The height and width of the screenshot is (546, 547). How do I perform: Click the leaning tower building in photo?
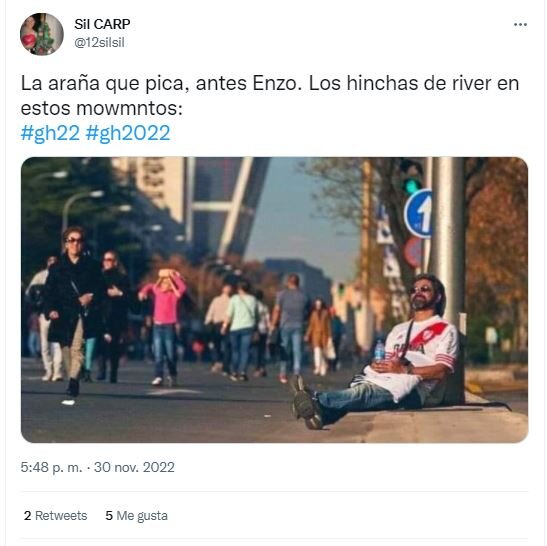click(x=227, y=206)
